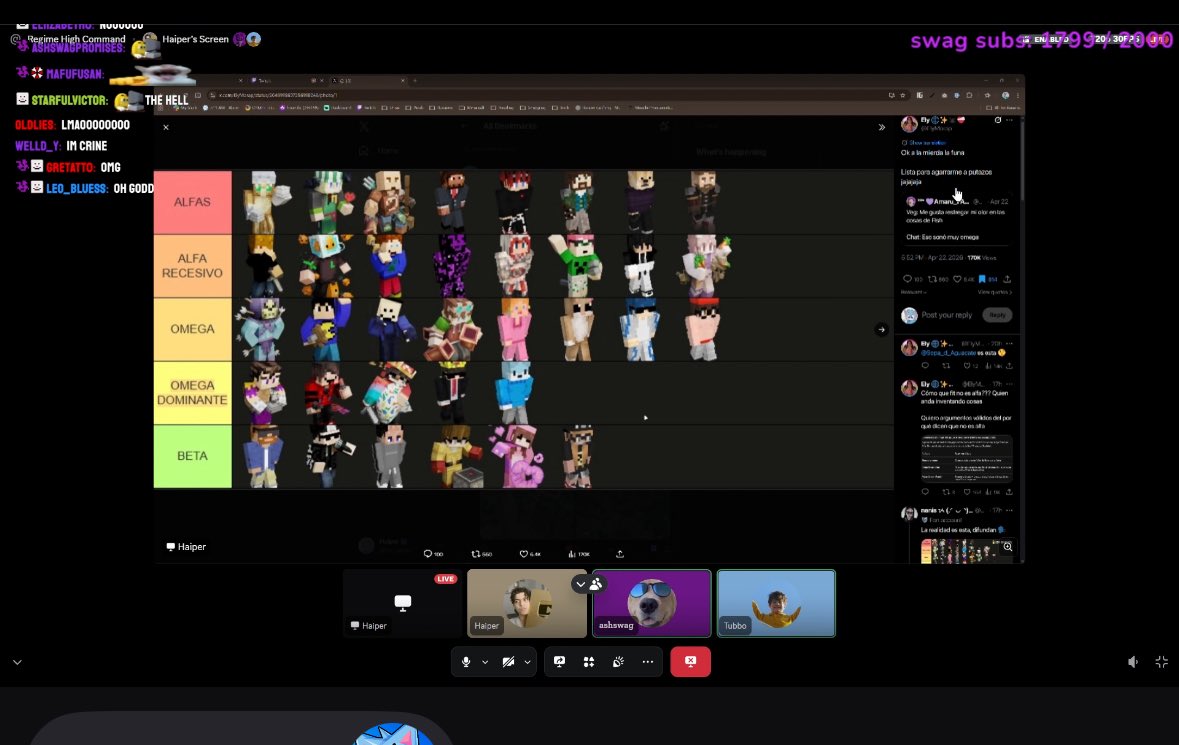
Task: View the analytics count under the photo
Action: click(x=578, y=554)
